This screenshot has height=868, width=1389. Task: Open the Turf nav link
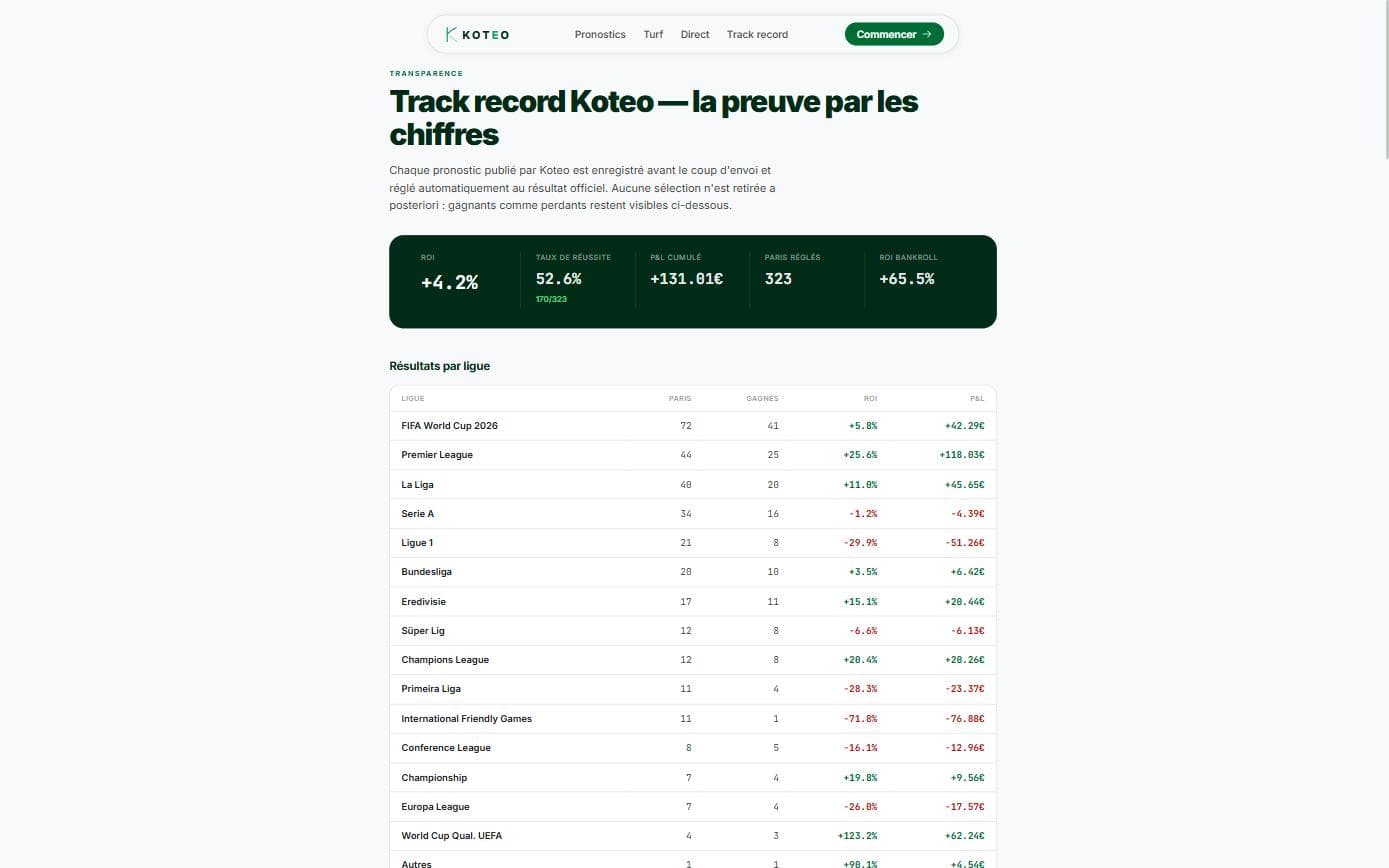pyautogui.click(x=653, y=34)
